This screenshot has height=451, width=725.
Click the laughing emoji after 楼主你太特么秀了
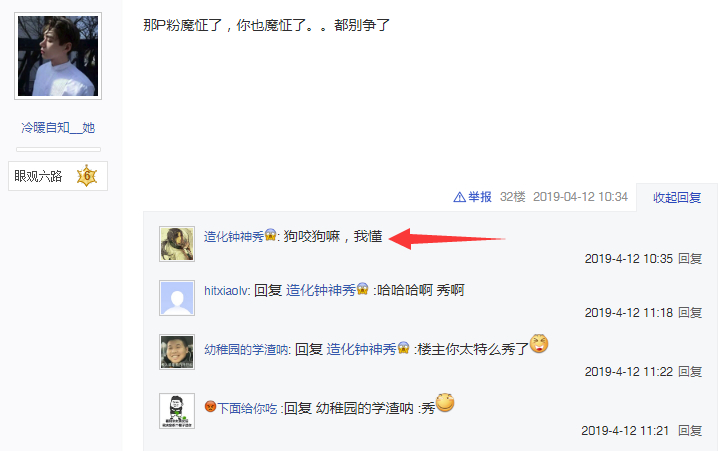pos(539,344)
